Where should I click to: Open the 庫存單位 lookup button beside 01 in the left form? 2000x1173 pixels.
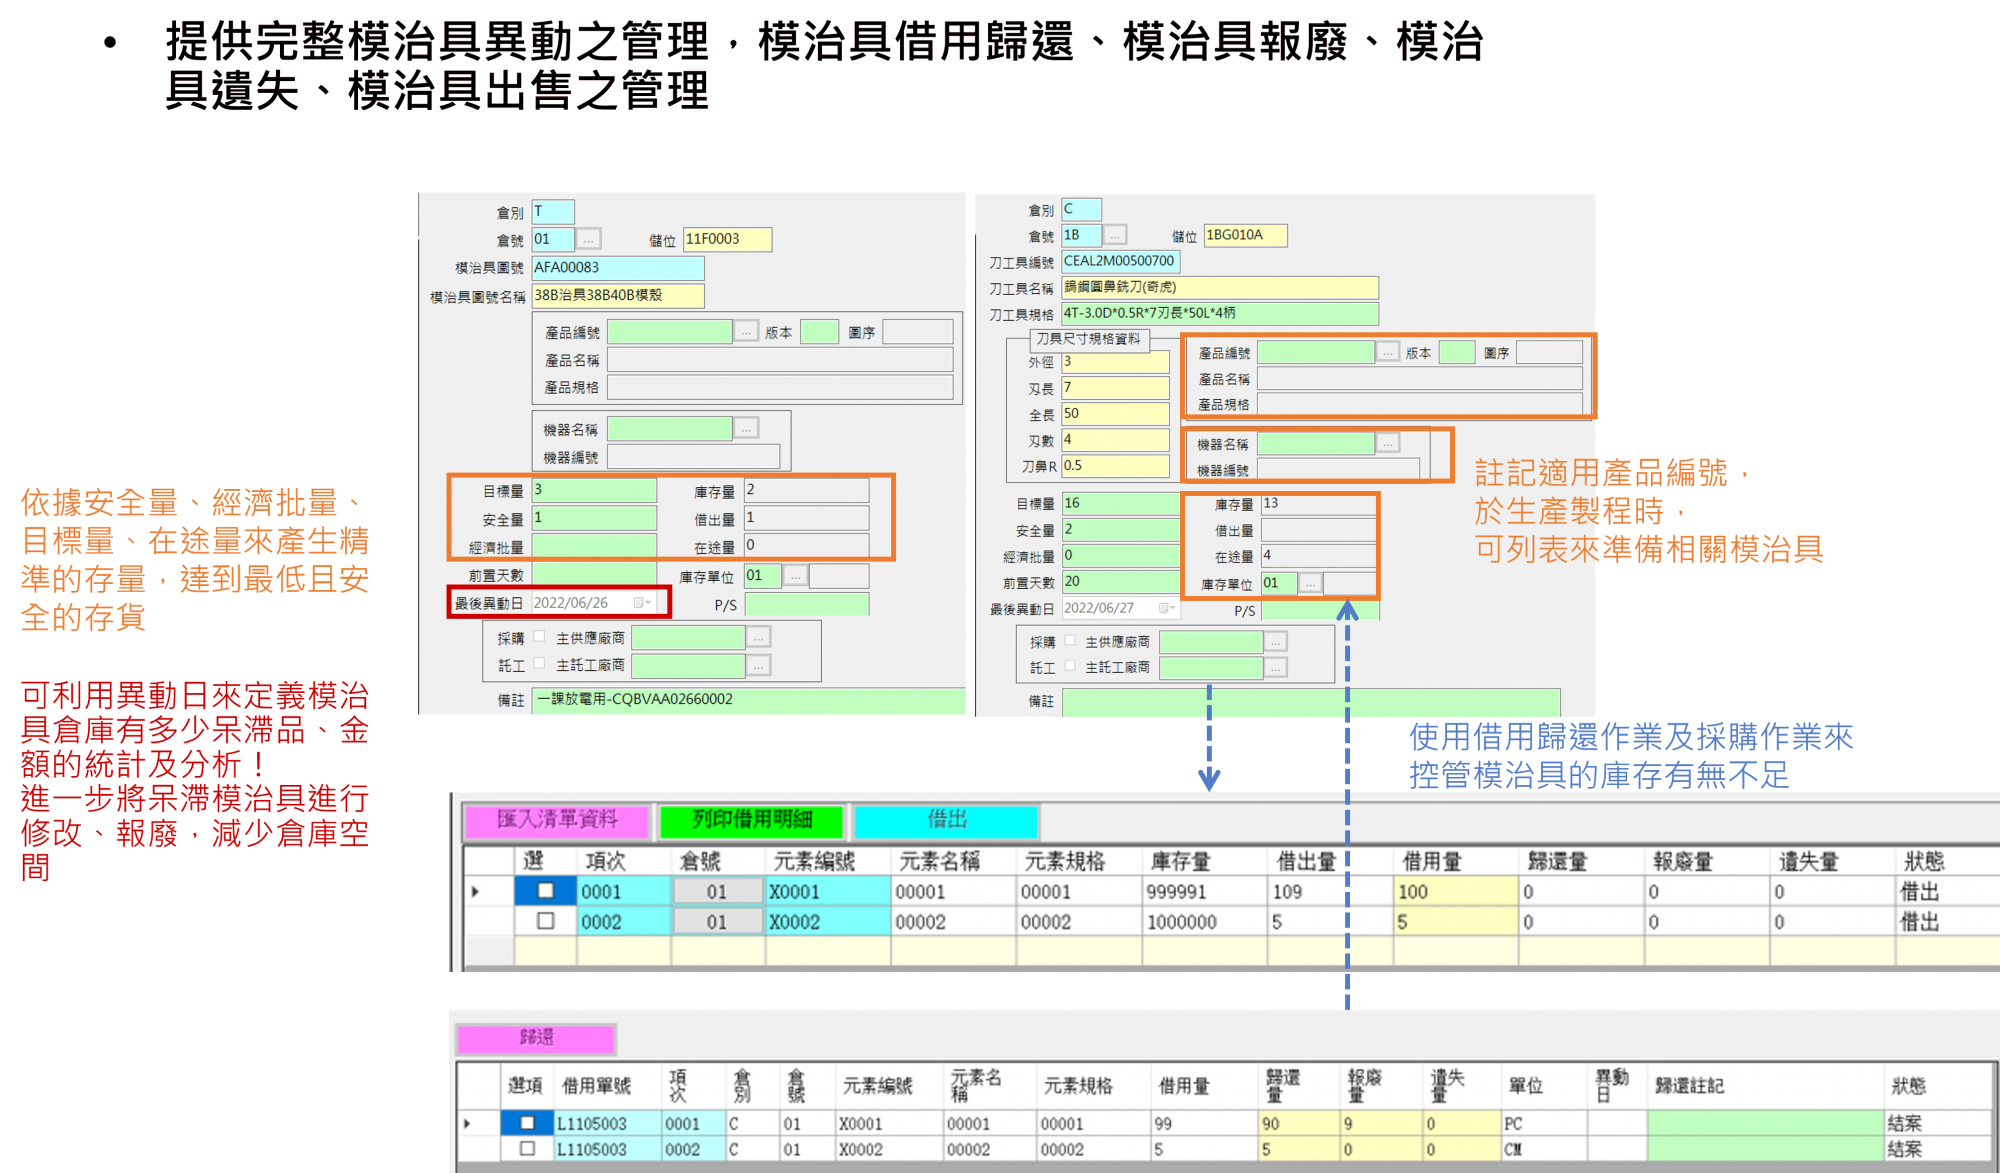[x=795, y=576]
